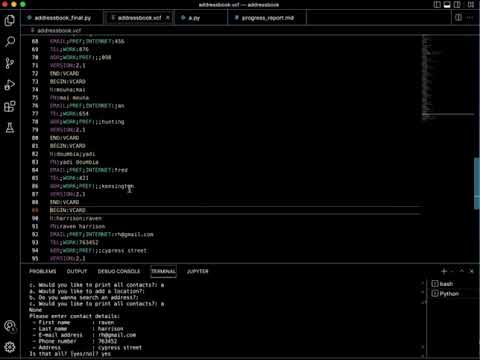The image size is (480, 360).
Task: Click the kensington address line
Action: 92,186
